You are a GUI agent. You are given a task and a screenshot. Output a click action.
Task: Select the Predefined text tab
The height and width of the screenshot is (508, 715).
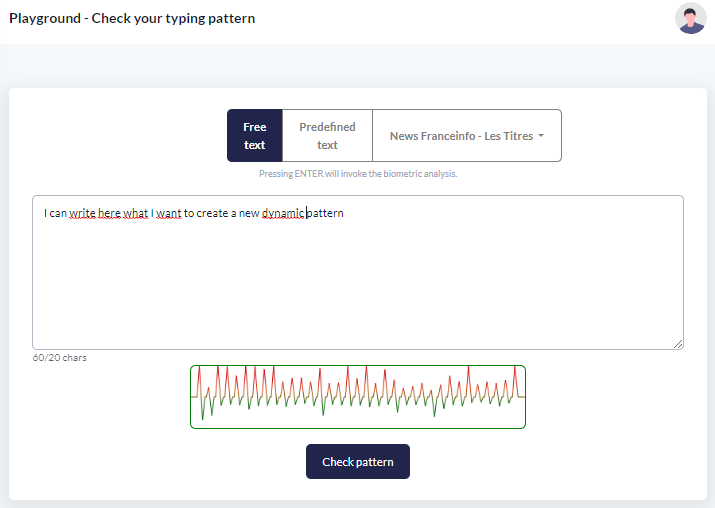point(327,136)
